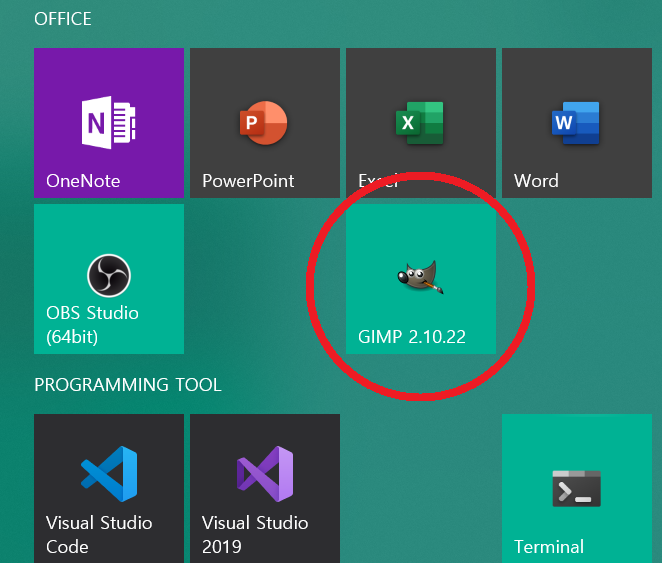The height and width of the screenshot is (563, 662).
Task: Click the PROGRAMMING TOOL group header
Action: pos(128,385)
